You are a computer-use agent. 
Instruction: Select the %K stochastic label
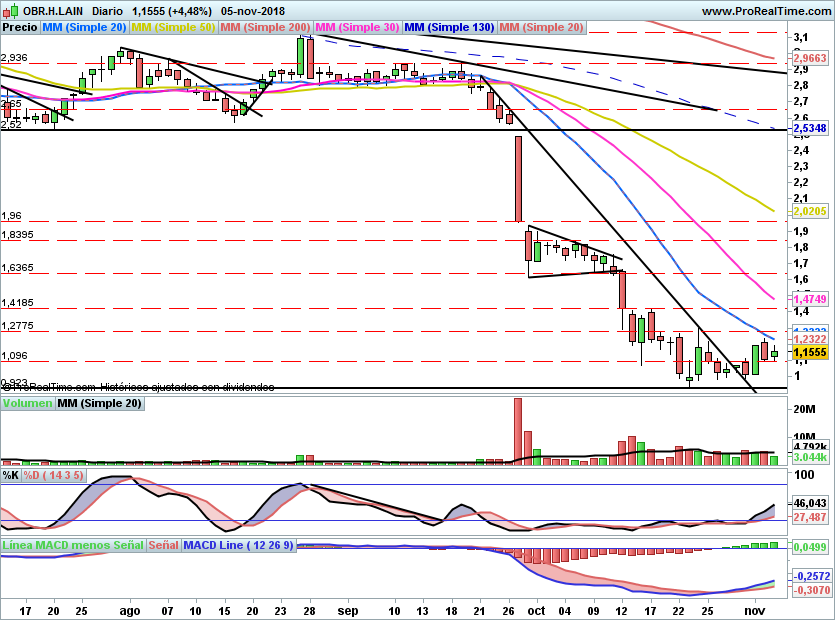click(x=11, y=475)
